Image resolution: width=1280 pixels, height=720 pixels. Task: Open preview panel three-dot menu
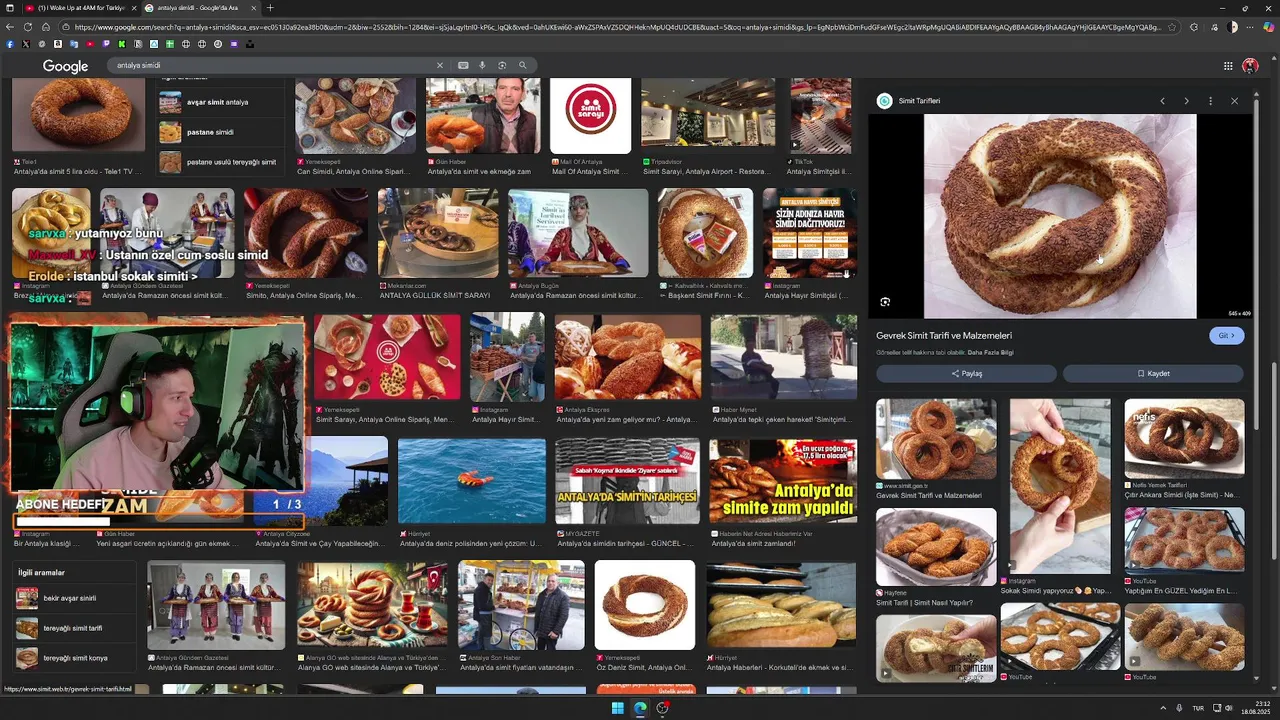tap(1210, 101)
